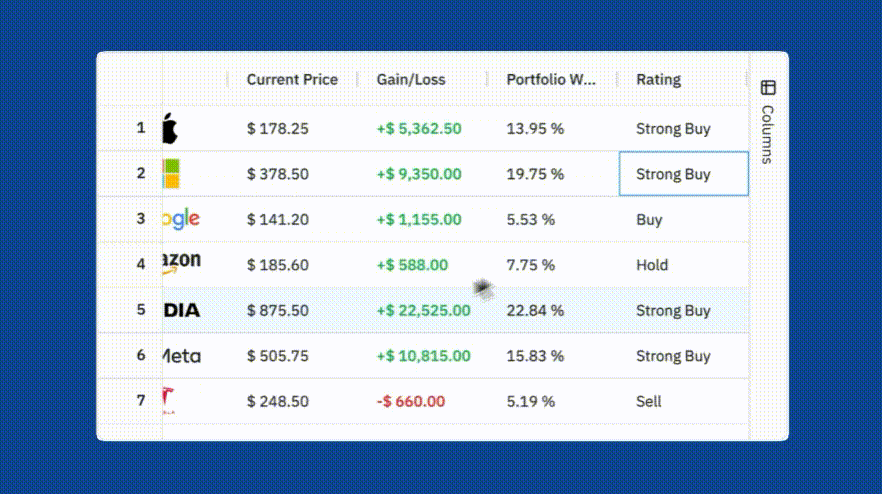This screenshot has width=882, height=494.
Task: Click the Columns panel table icon
Action: point(768,88)
